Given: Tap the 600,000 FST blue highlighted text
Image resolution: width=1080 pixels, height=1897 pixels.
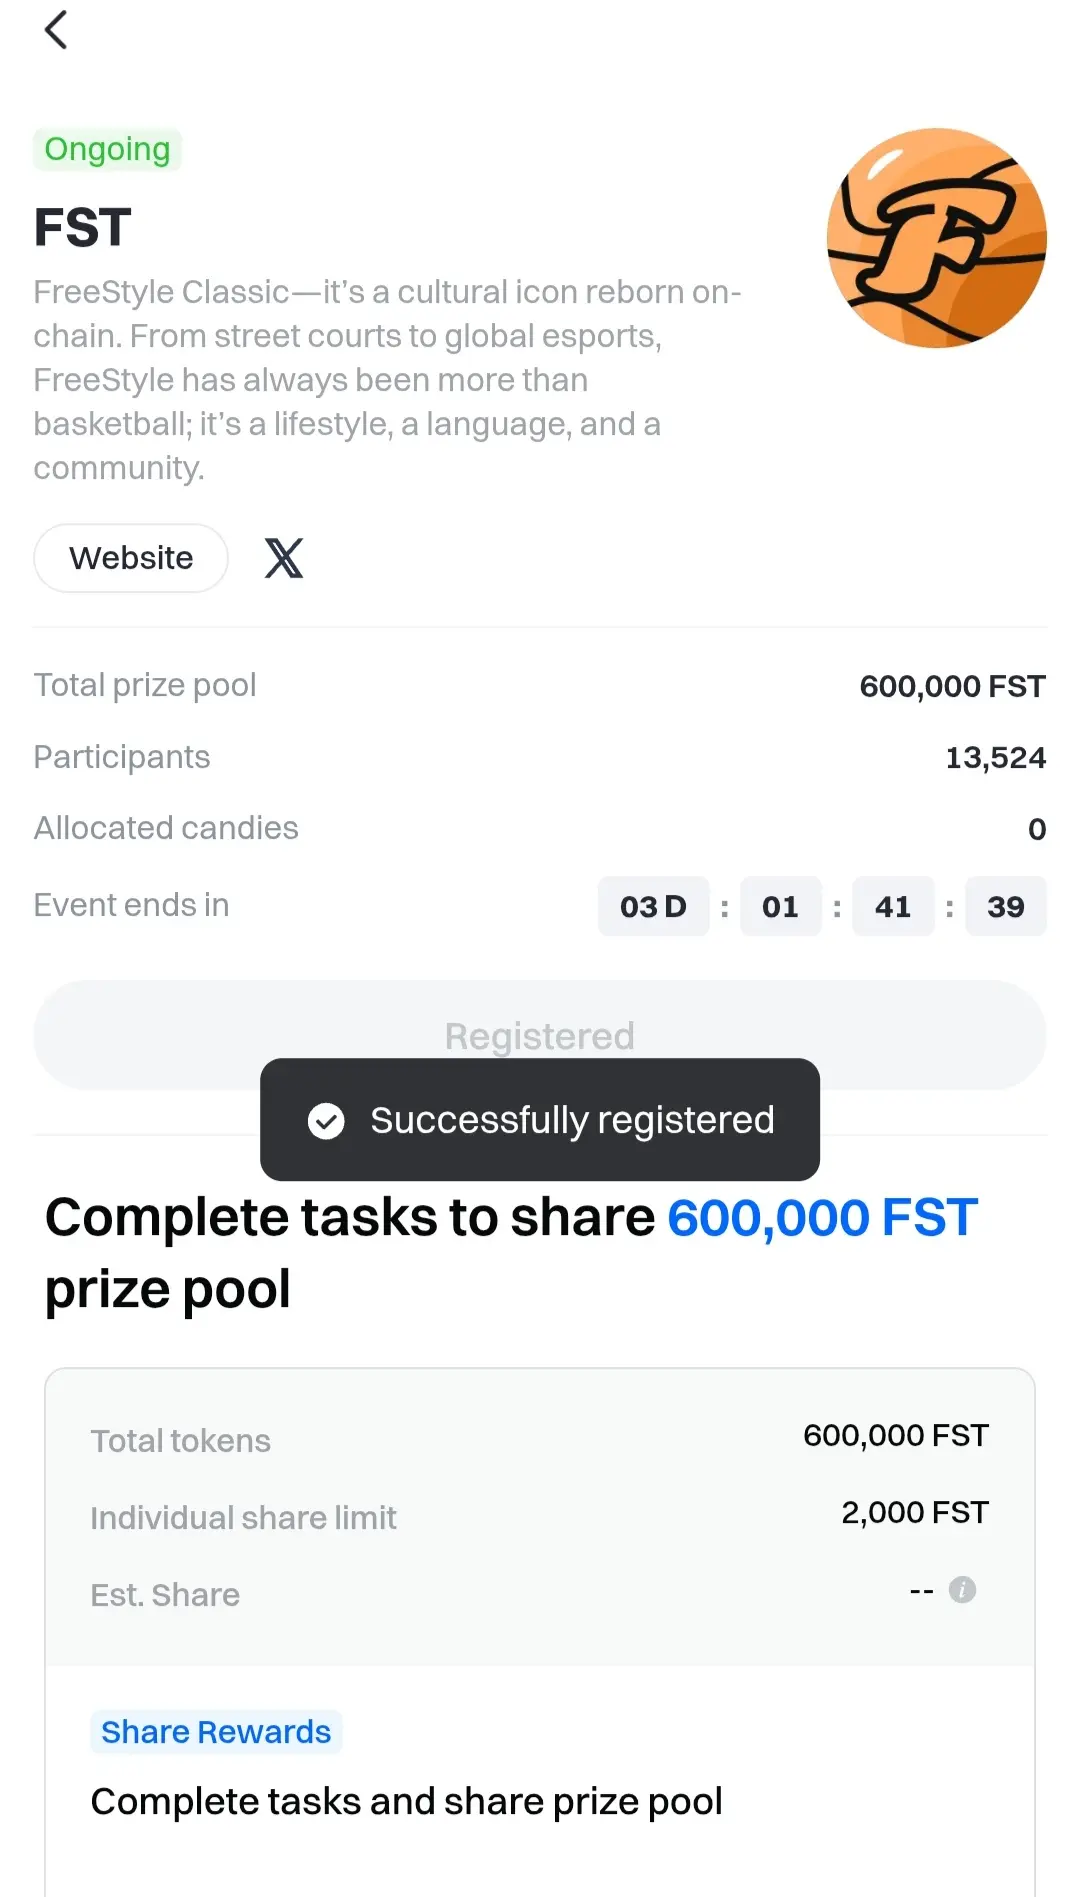Looking at the screenshot, I should (822, 1218).
